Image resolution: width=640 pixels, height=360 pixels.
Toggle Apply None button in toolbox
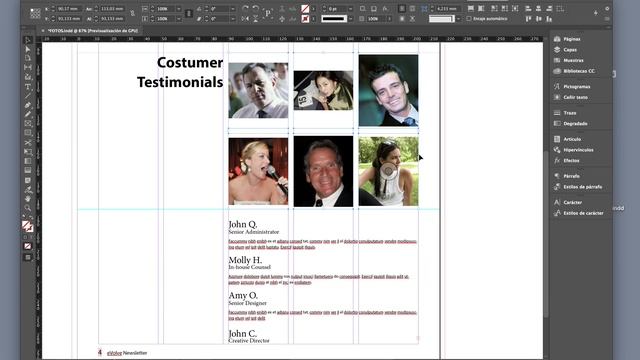coord(27,246)
